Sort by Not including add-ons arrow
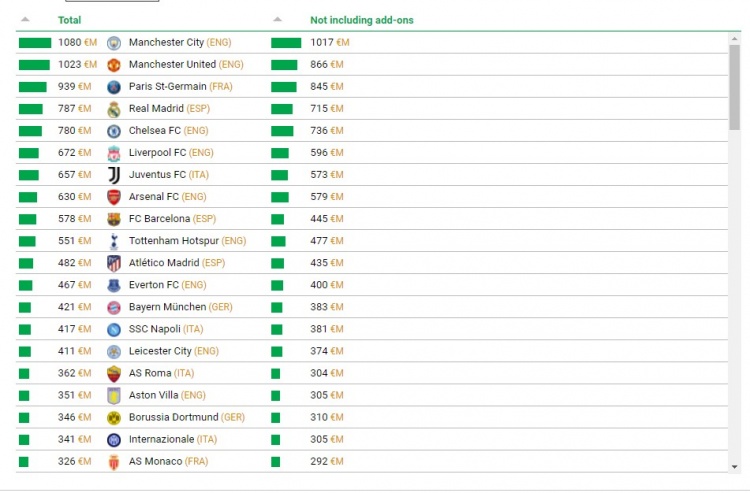The height and width of the screenshot is (493, 750). coord(277,20)
